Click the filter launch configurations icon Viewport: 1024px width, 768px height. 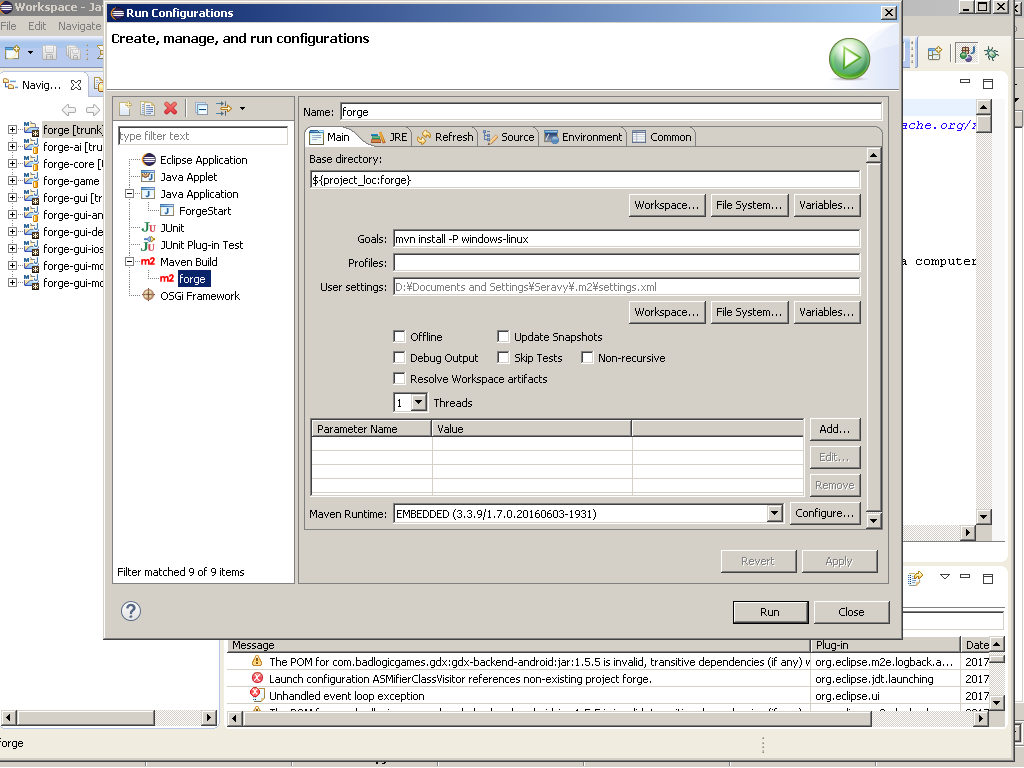[224, 108]
